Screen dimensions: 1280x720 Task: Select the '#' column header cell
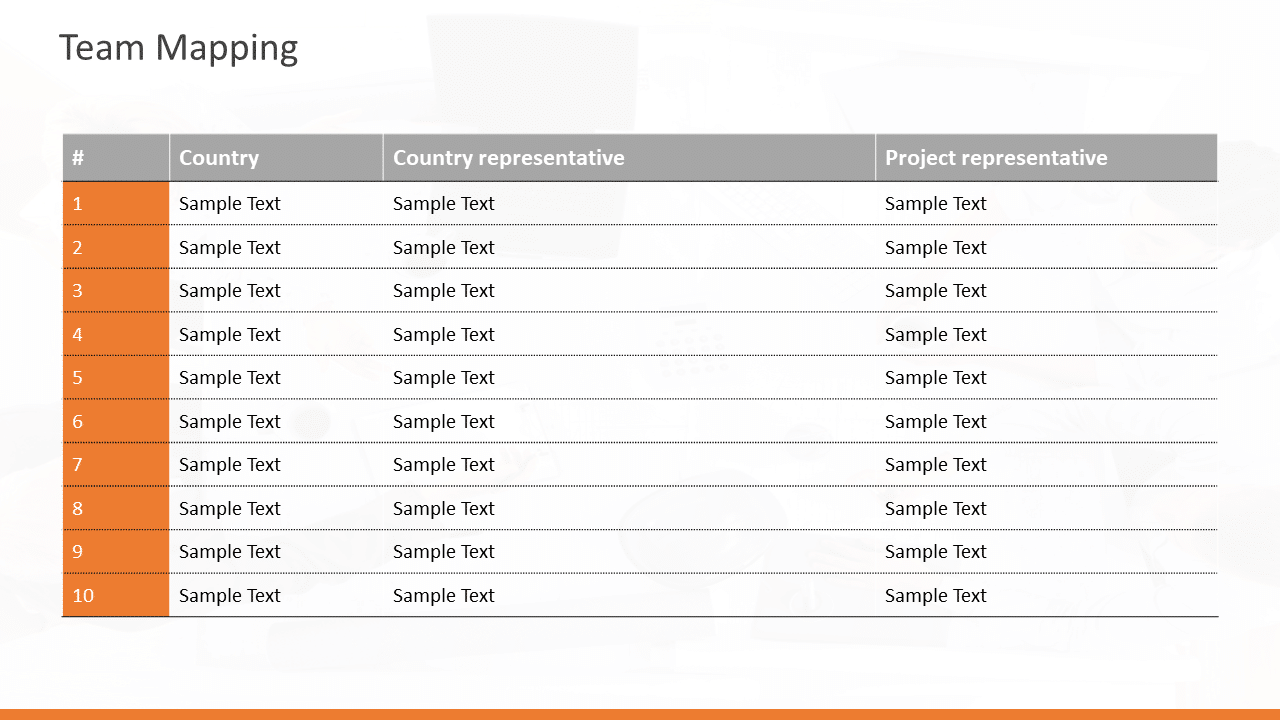coord(115,158)
